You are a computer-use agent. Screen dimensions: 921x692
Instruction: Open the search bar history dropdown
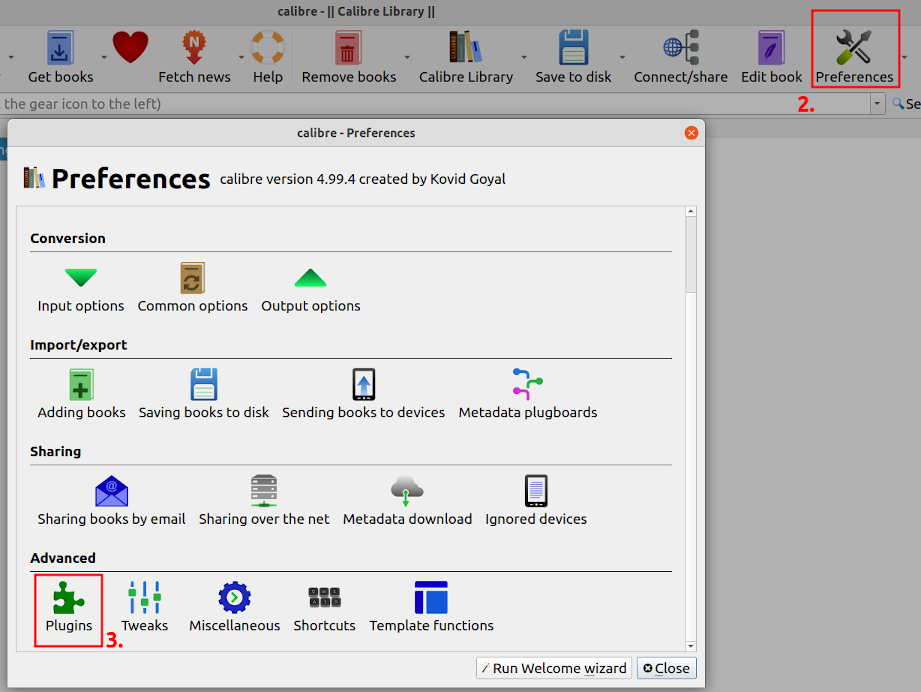[877, 104]
